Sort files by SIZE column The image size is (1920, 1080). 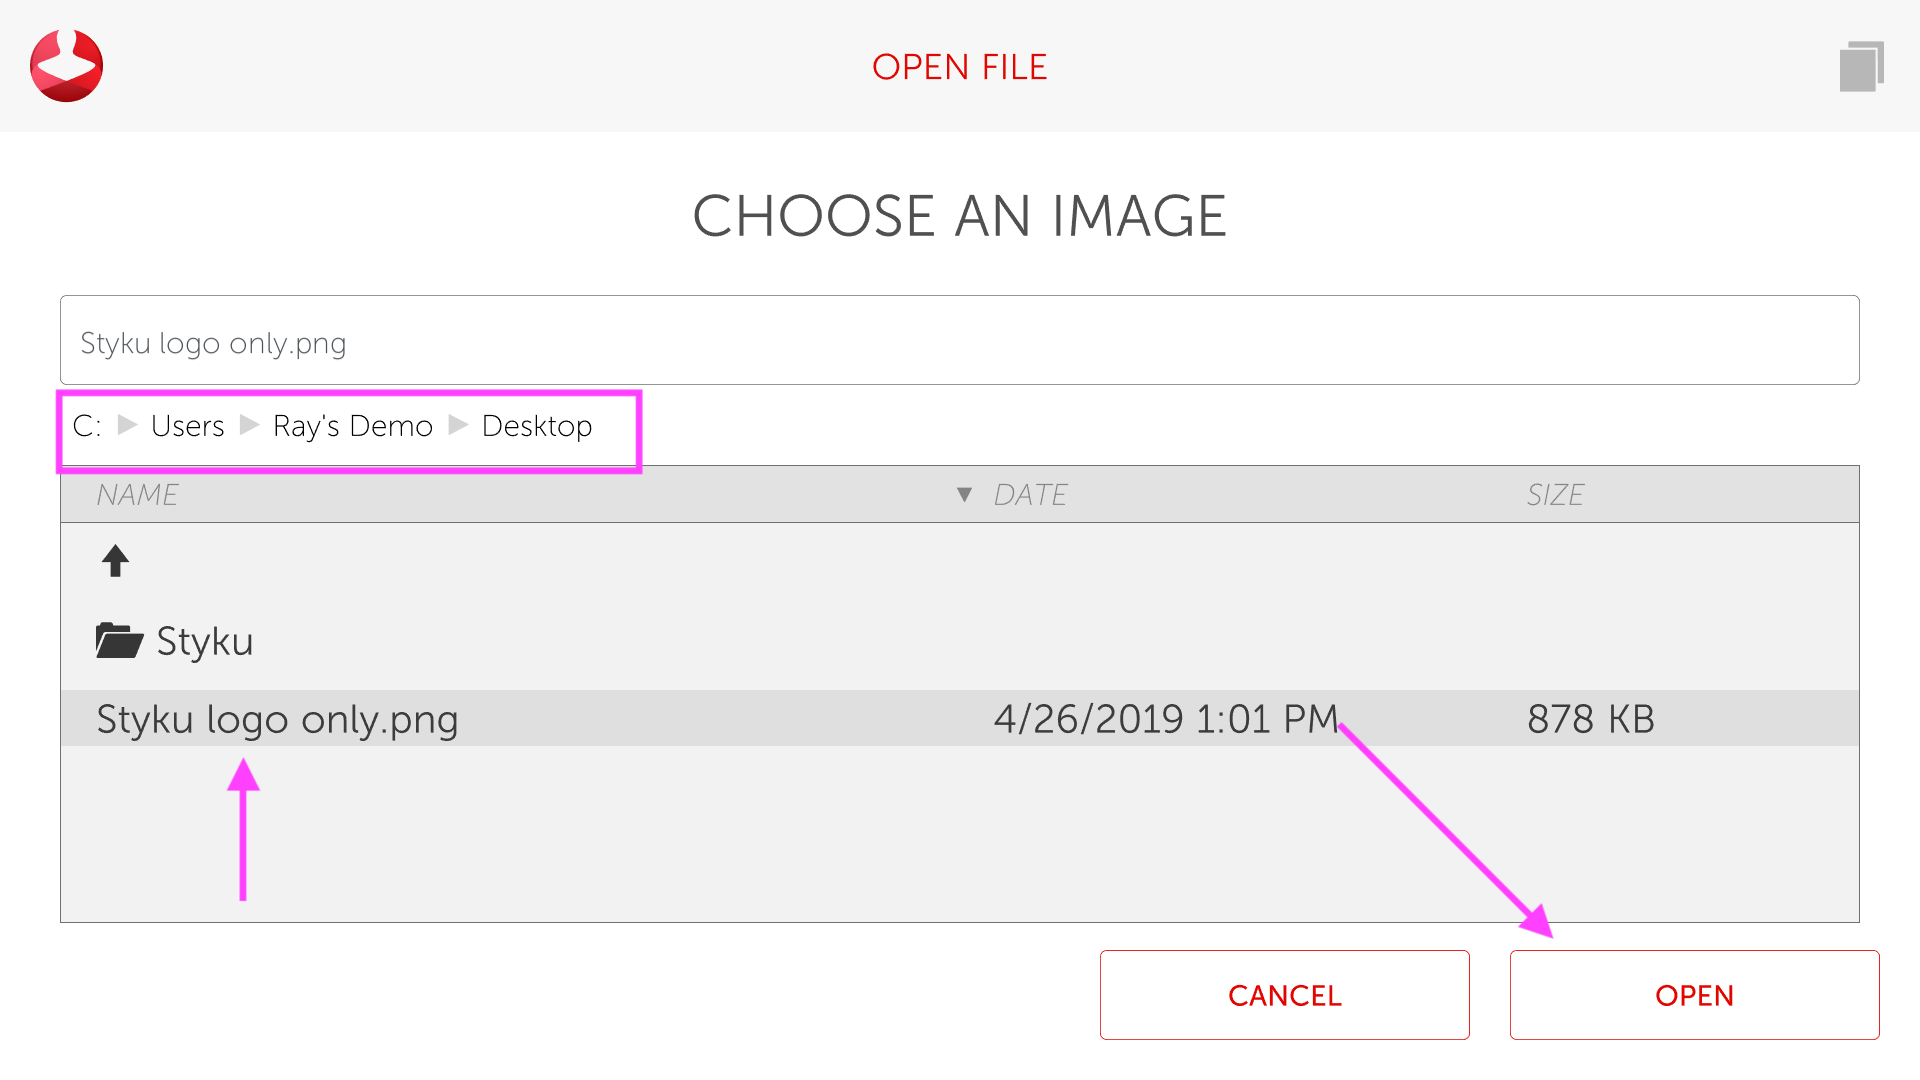[x=1554, y=495]
